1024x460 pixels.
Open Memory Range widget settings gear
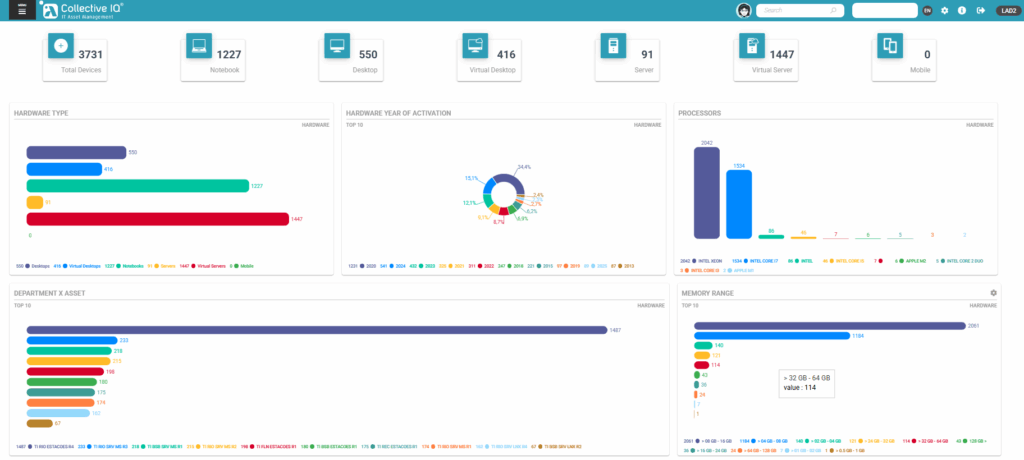point(993,293)
